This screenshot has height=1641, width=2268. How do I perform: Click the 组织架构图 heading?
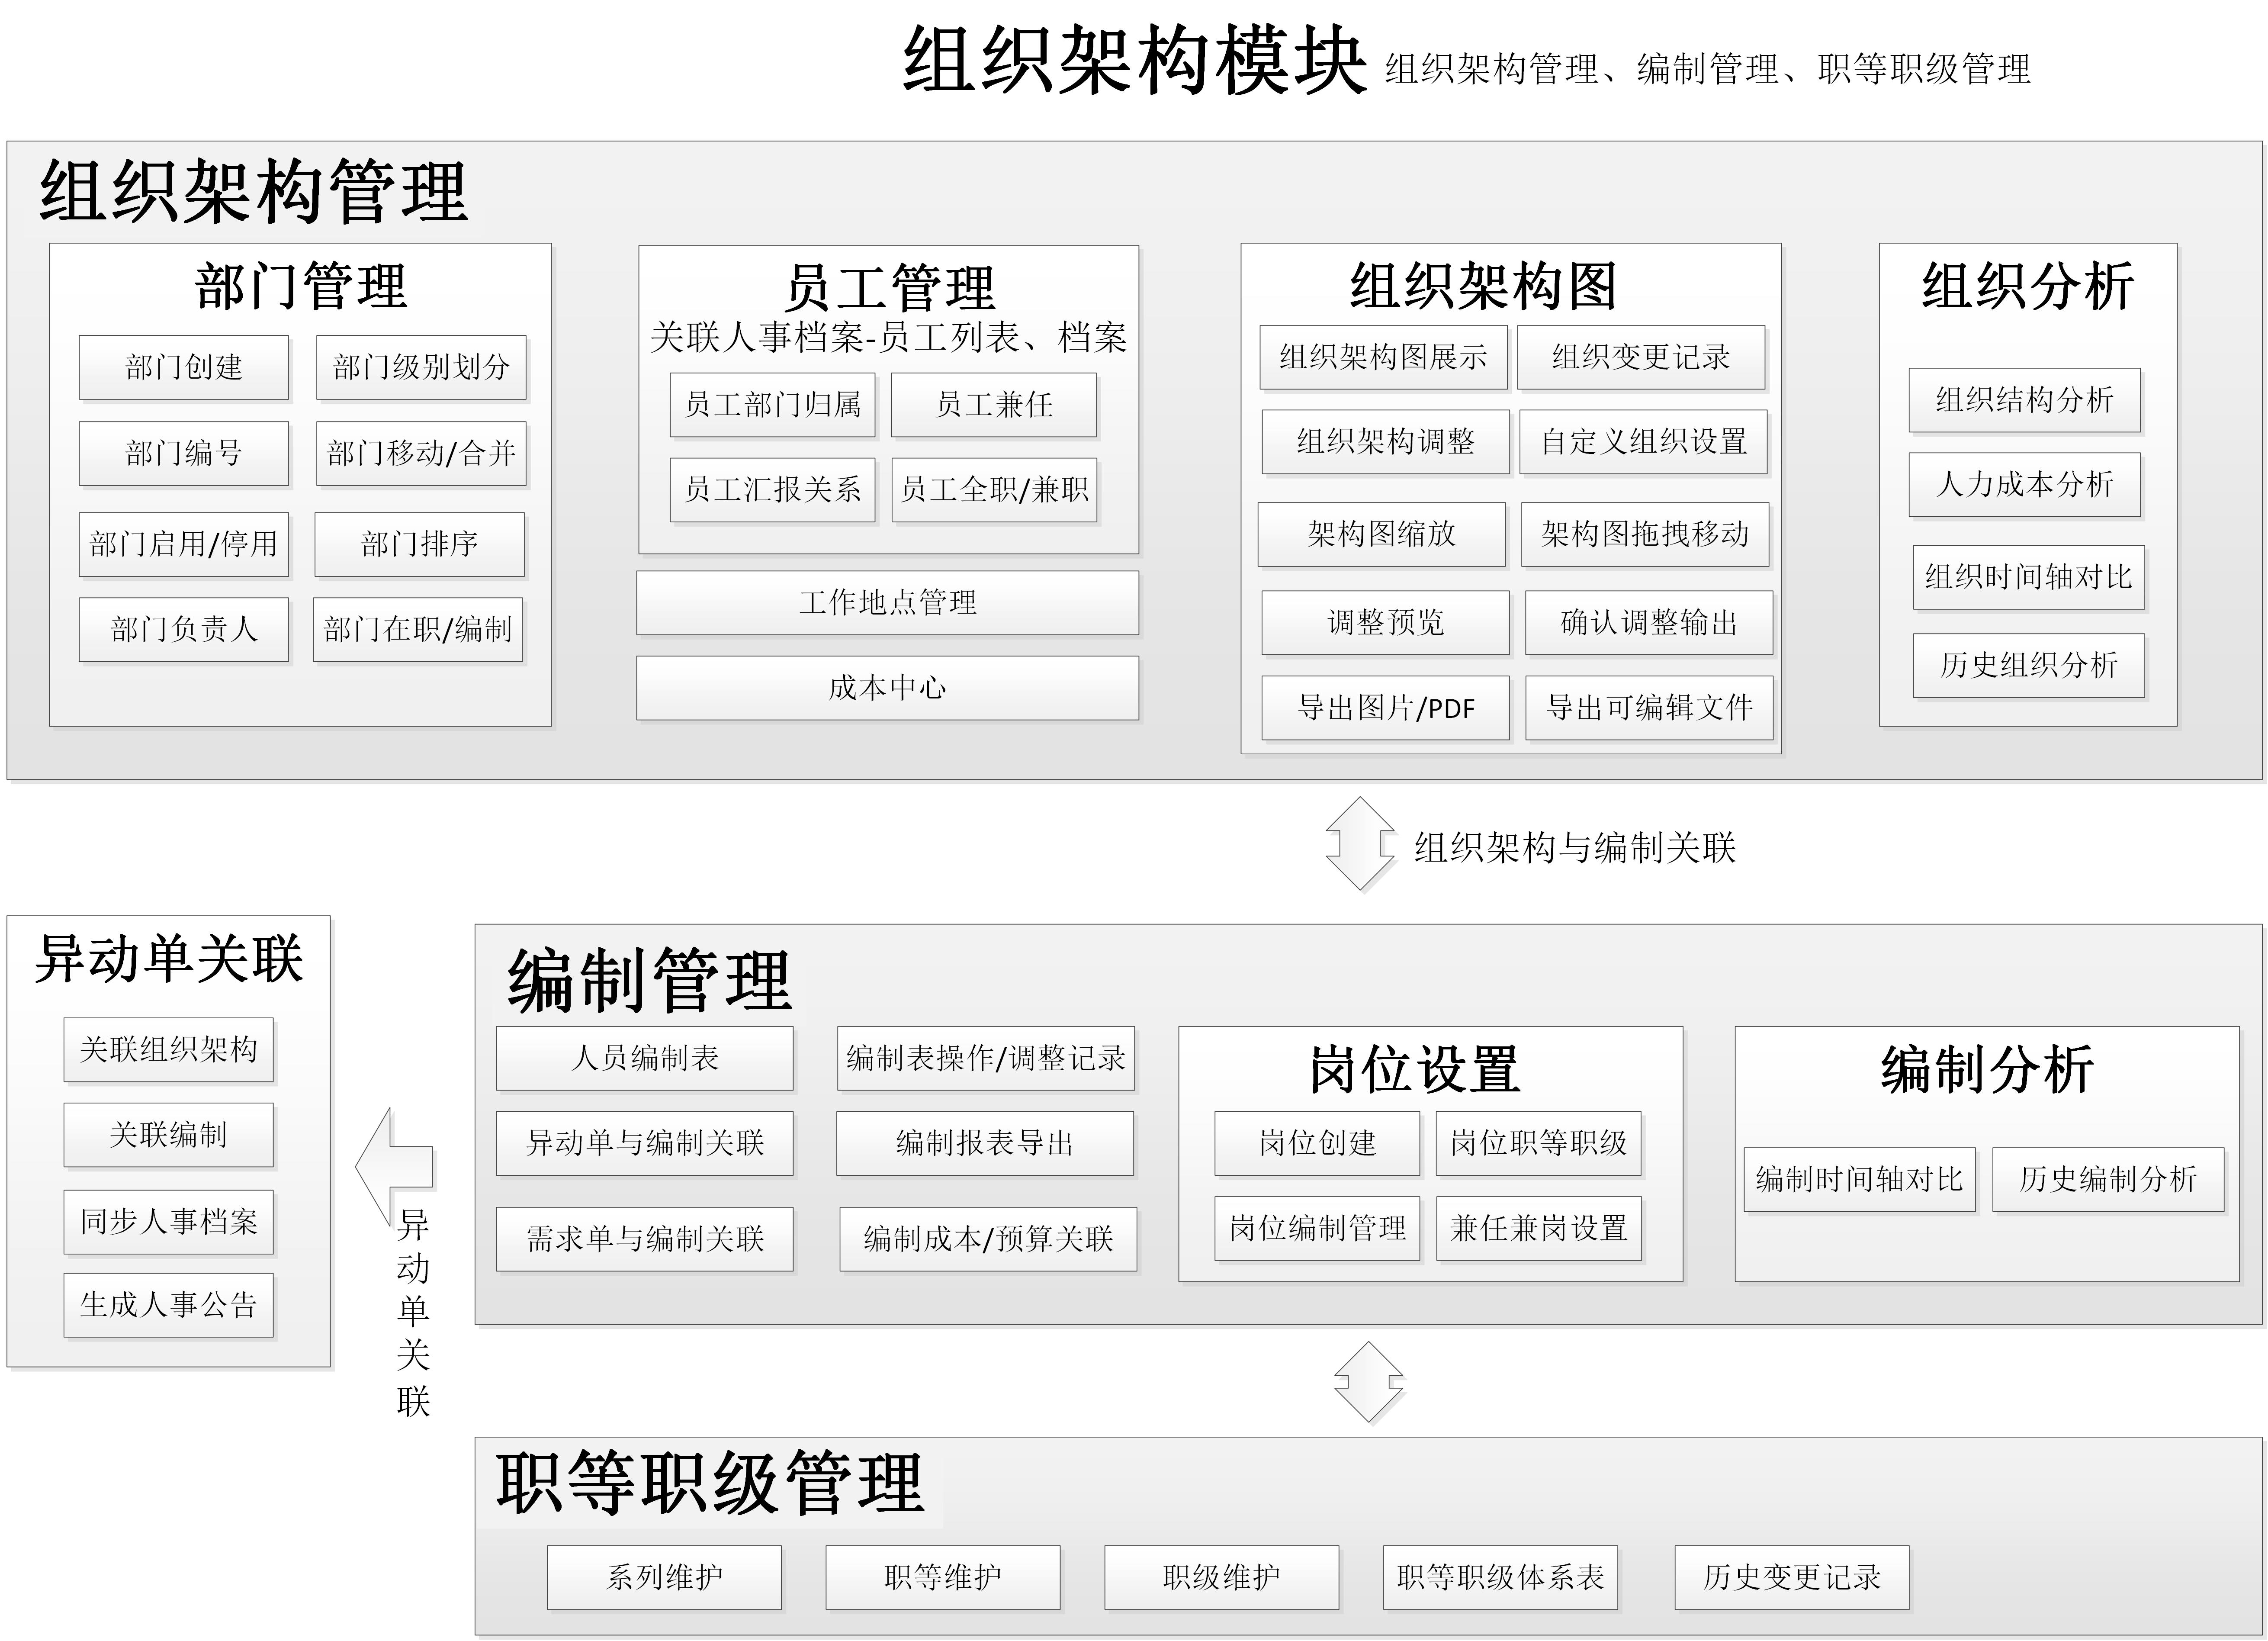tap(1484, 286)
